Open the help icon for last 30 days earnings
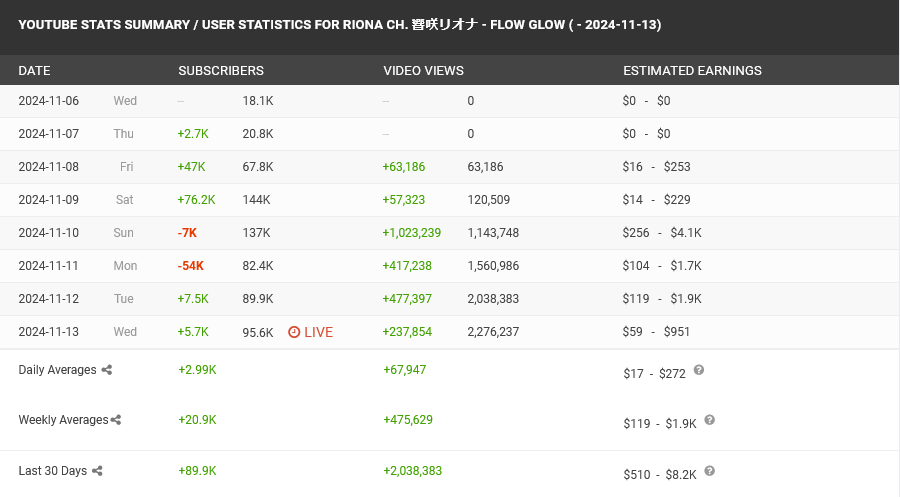Viewport: 900px width, 497px height. coord(709,471)
